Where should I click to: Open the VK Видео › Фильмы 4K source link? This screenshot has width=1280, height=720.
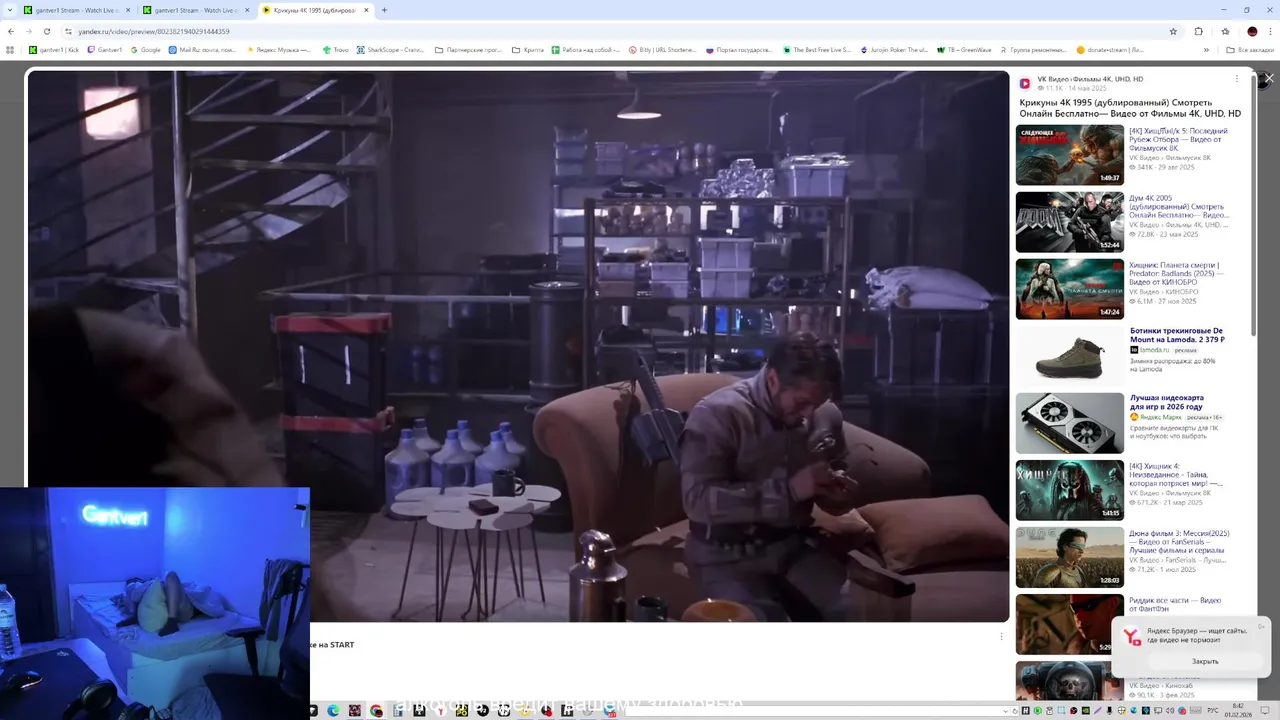coord(1090,79)
